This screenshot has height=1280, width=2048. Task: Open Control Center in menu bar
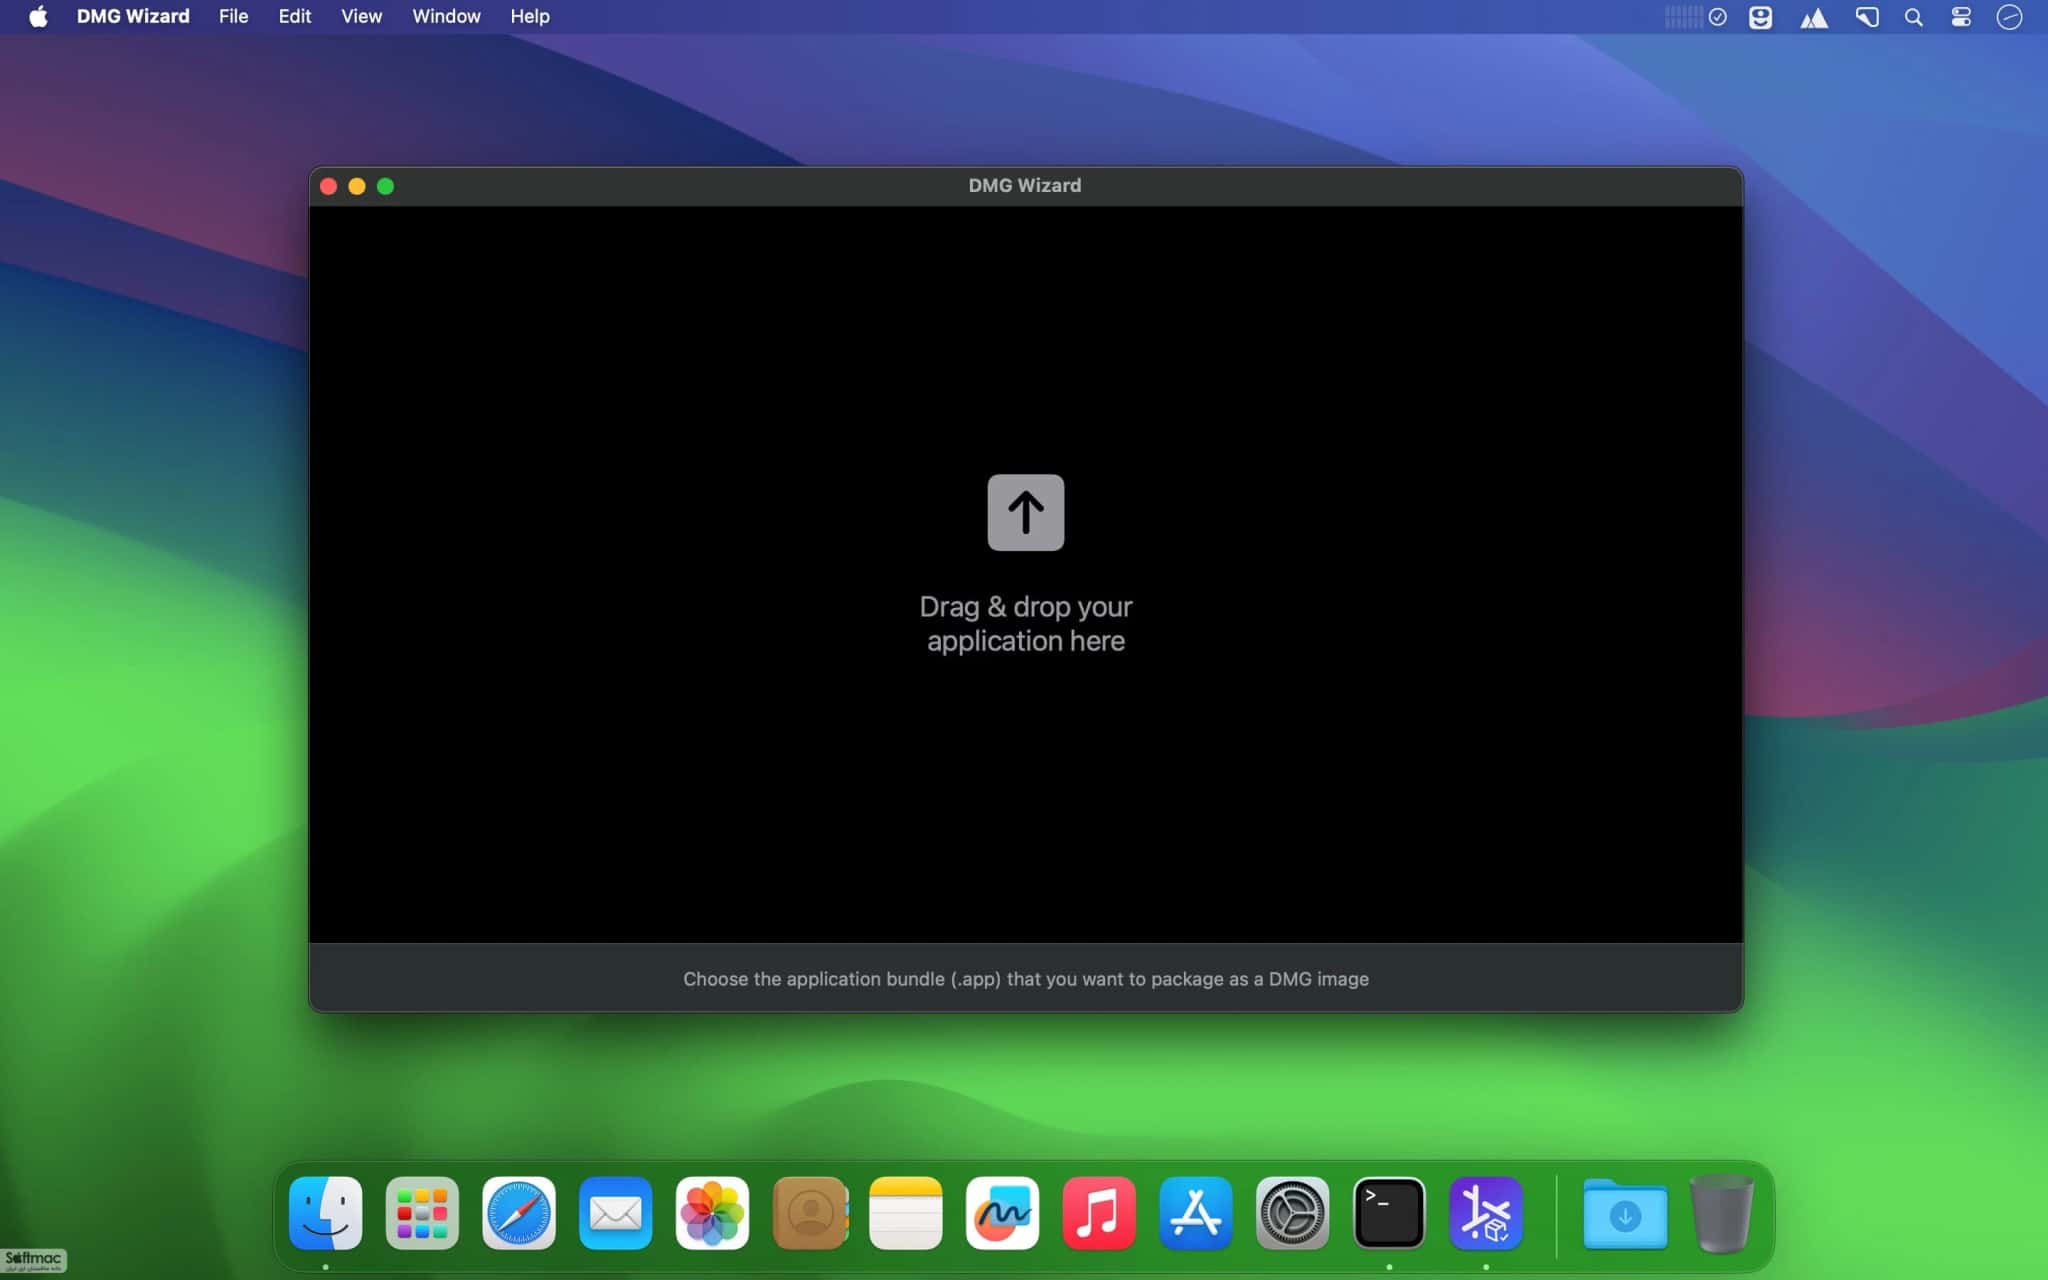point(1961,17)
